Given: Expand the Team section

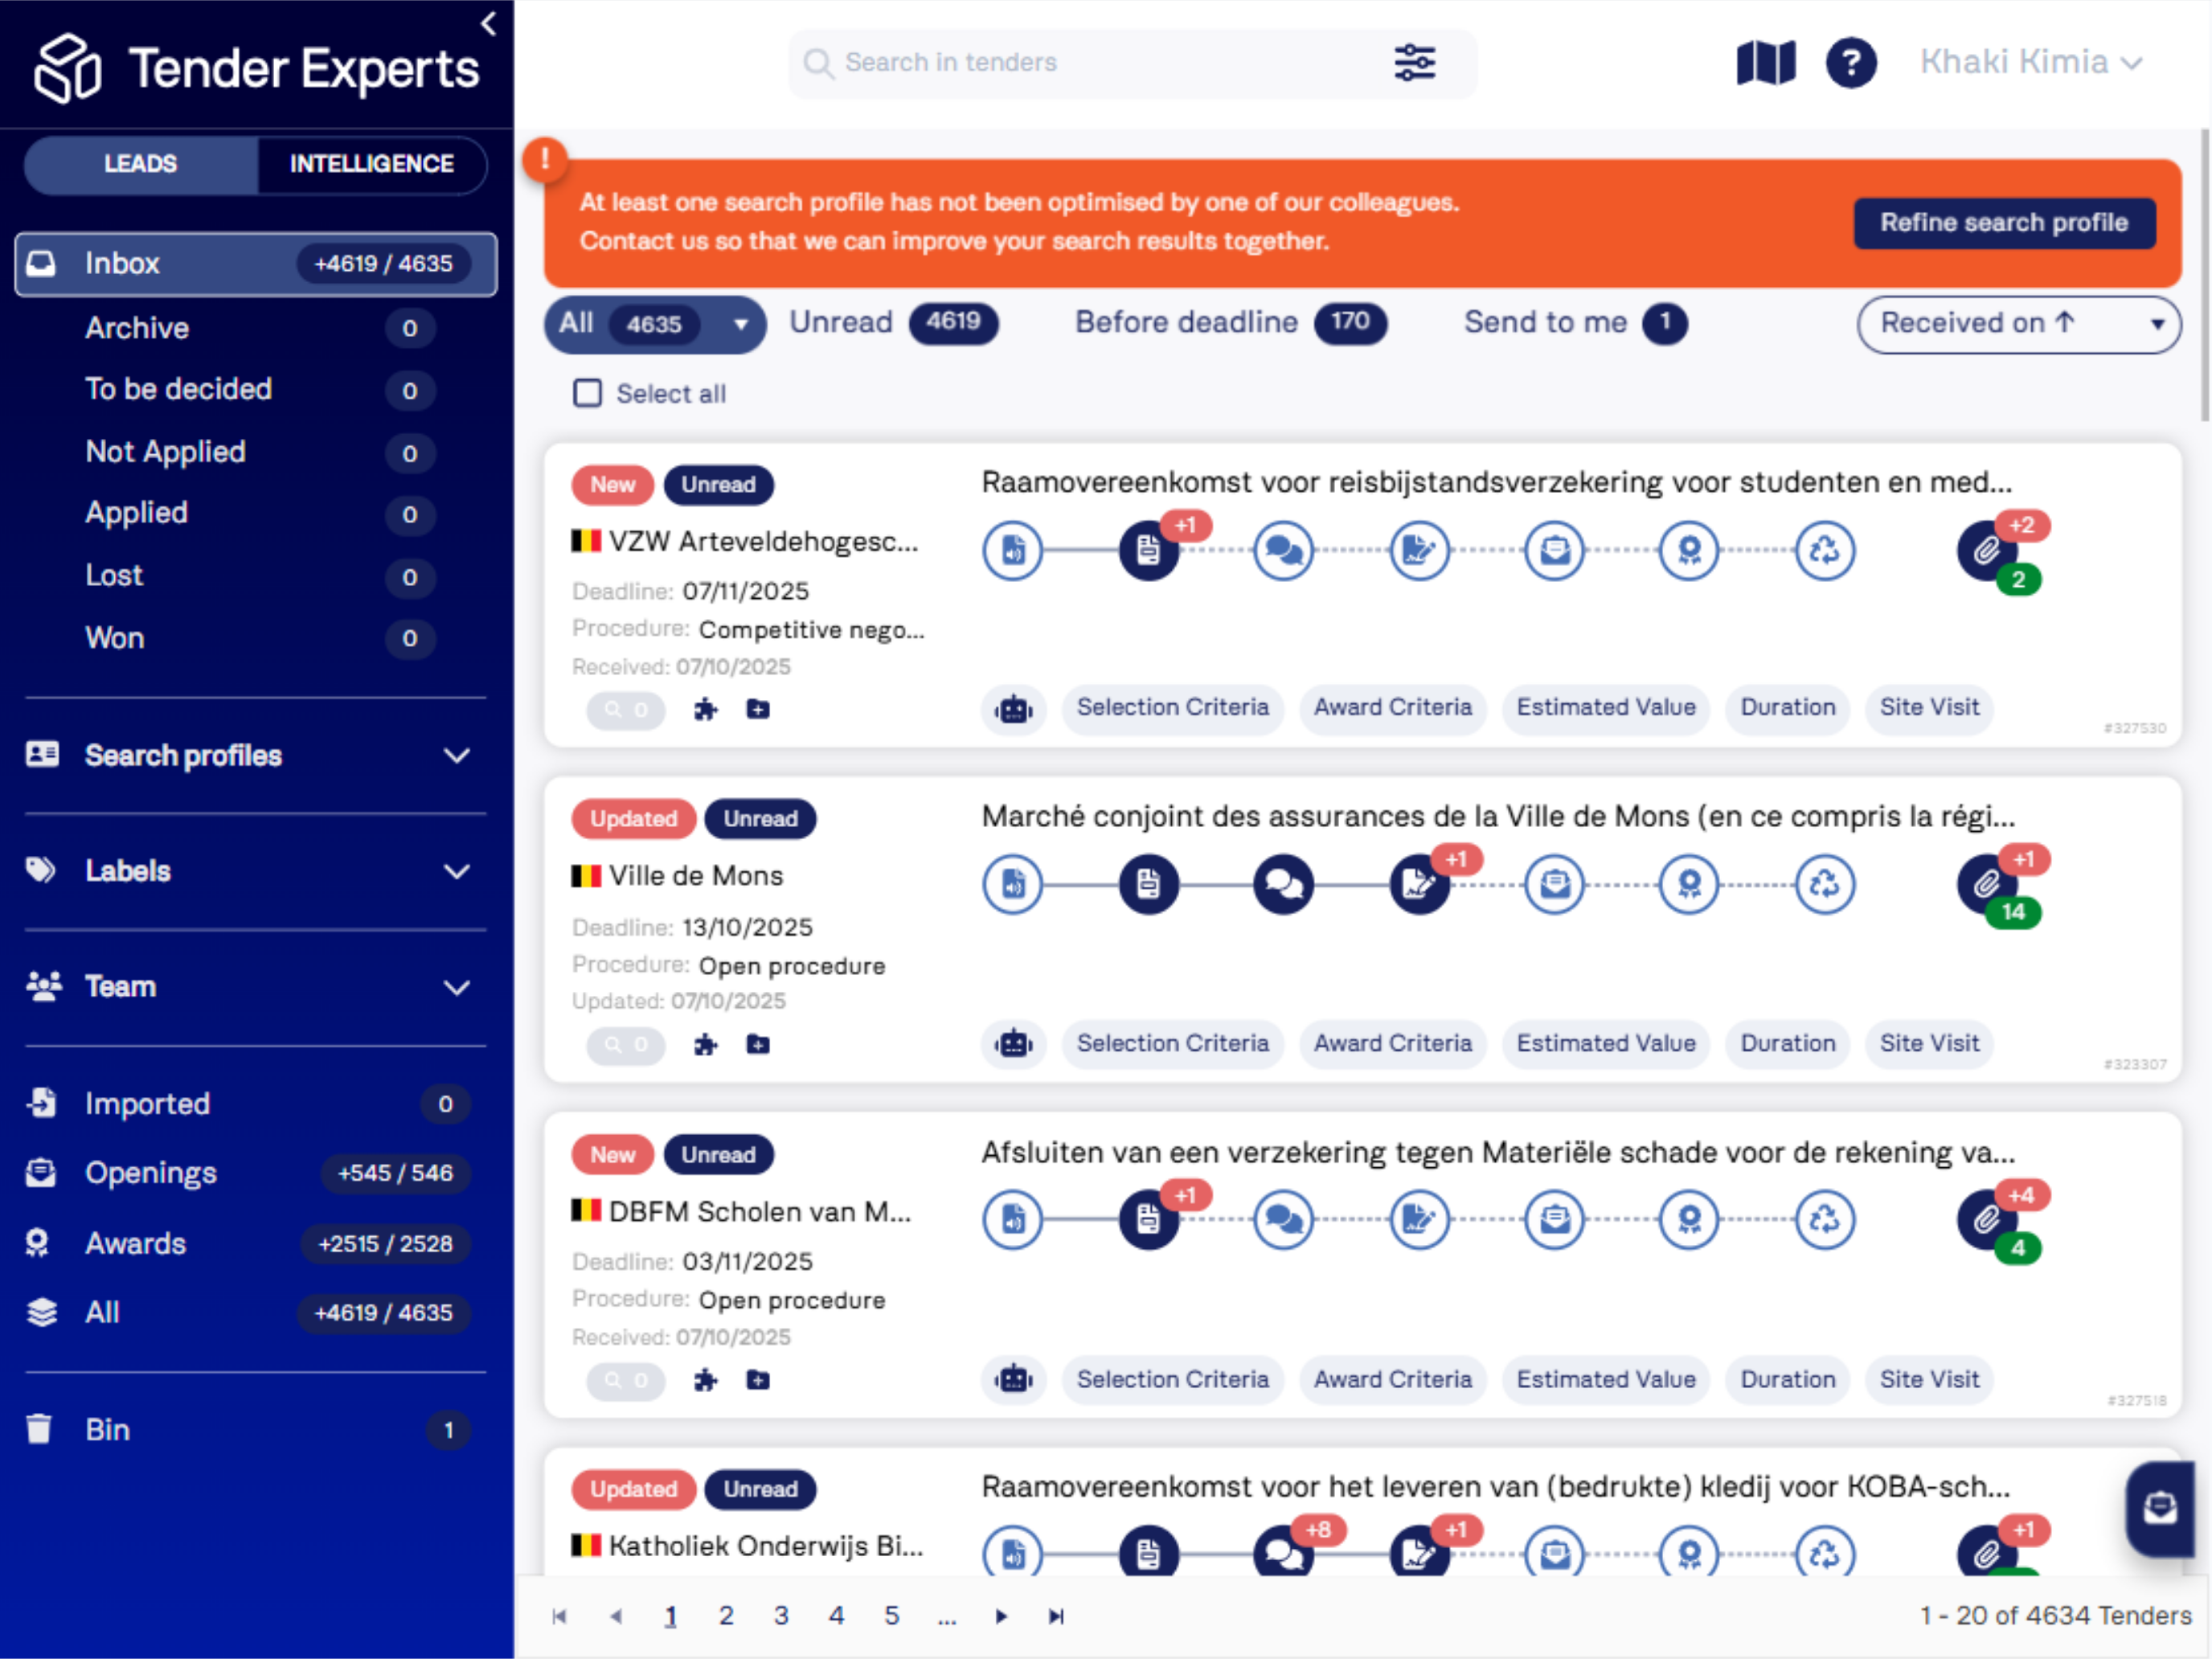Looking at the screenshot, I should click(255, 987).
